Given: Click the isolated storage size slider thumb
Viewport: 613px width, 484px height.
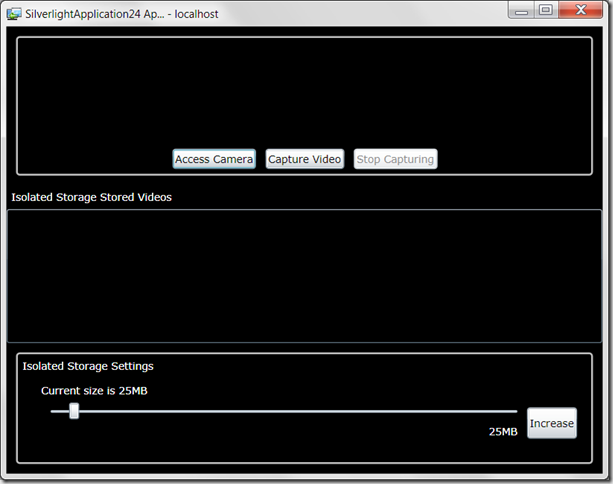Looking at the screenshot, I should click(x=74, y=411).
